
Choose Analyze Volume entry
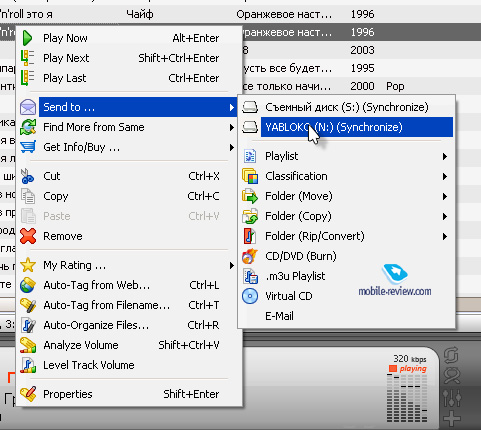129,345
